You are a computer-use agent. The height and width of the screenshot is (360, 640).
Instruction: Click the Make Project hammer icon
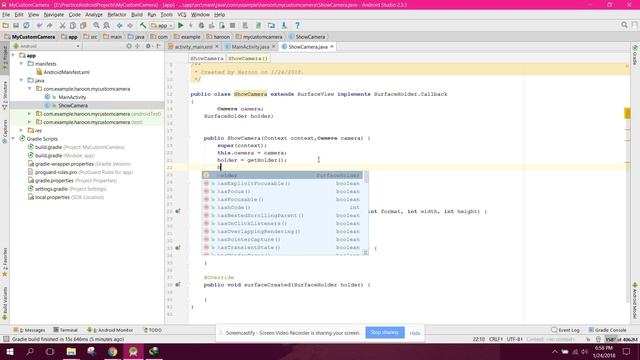click(143, 25)
